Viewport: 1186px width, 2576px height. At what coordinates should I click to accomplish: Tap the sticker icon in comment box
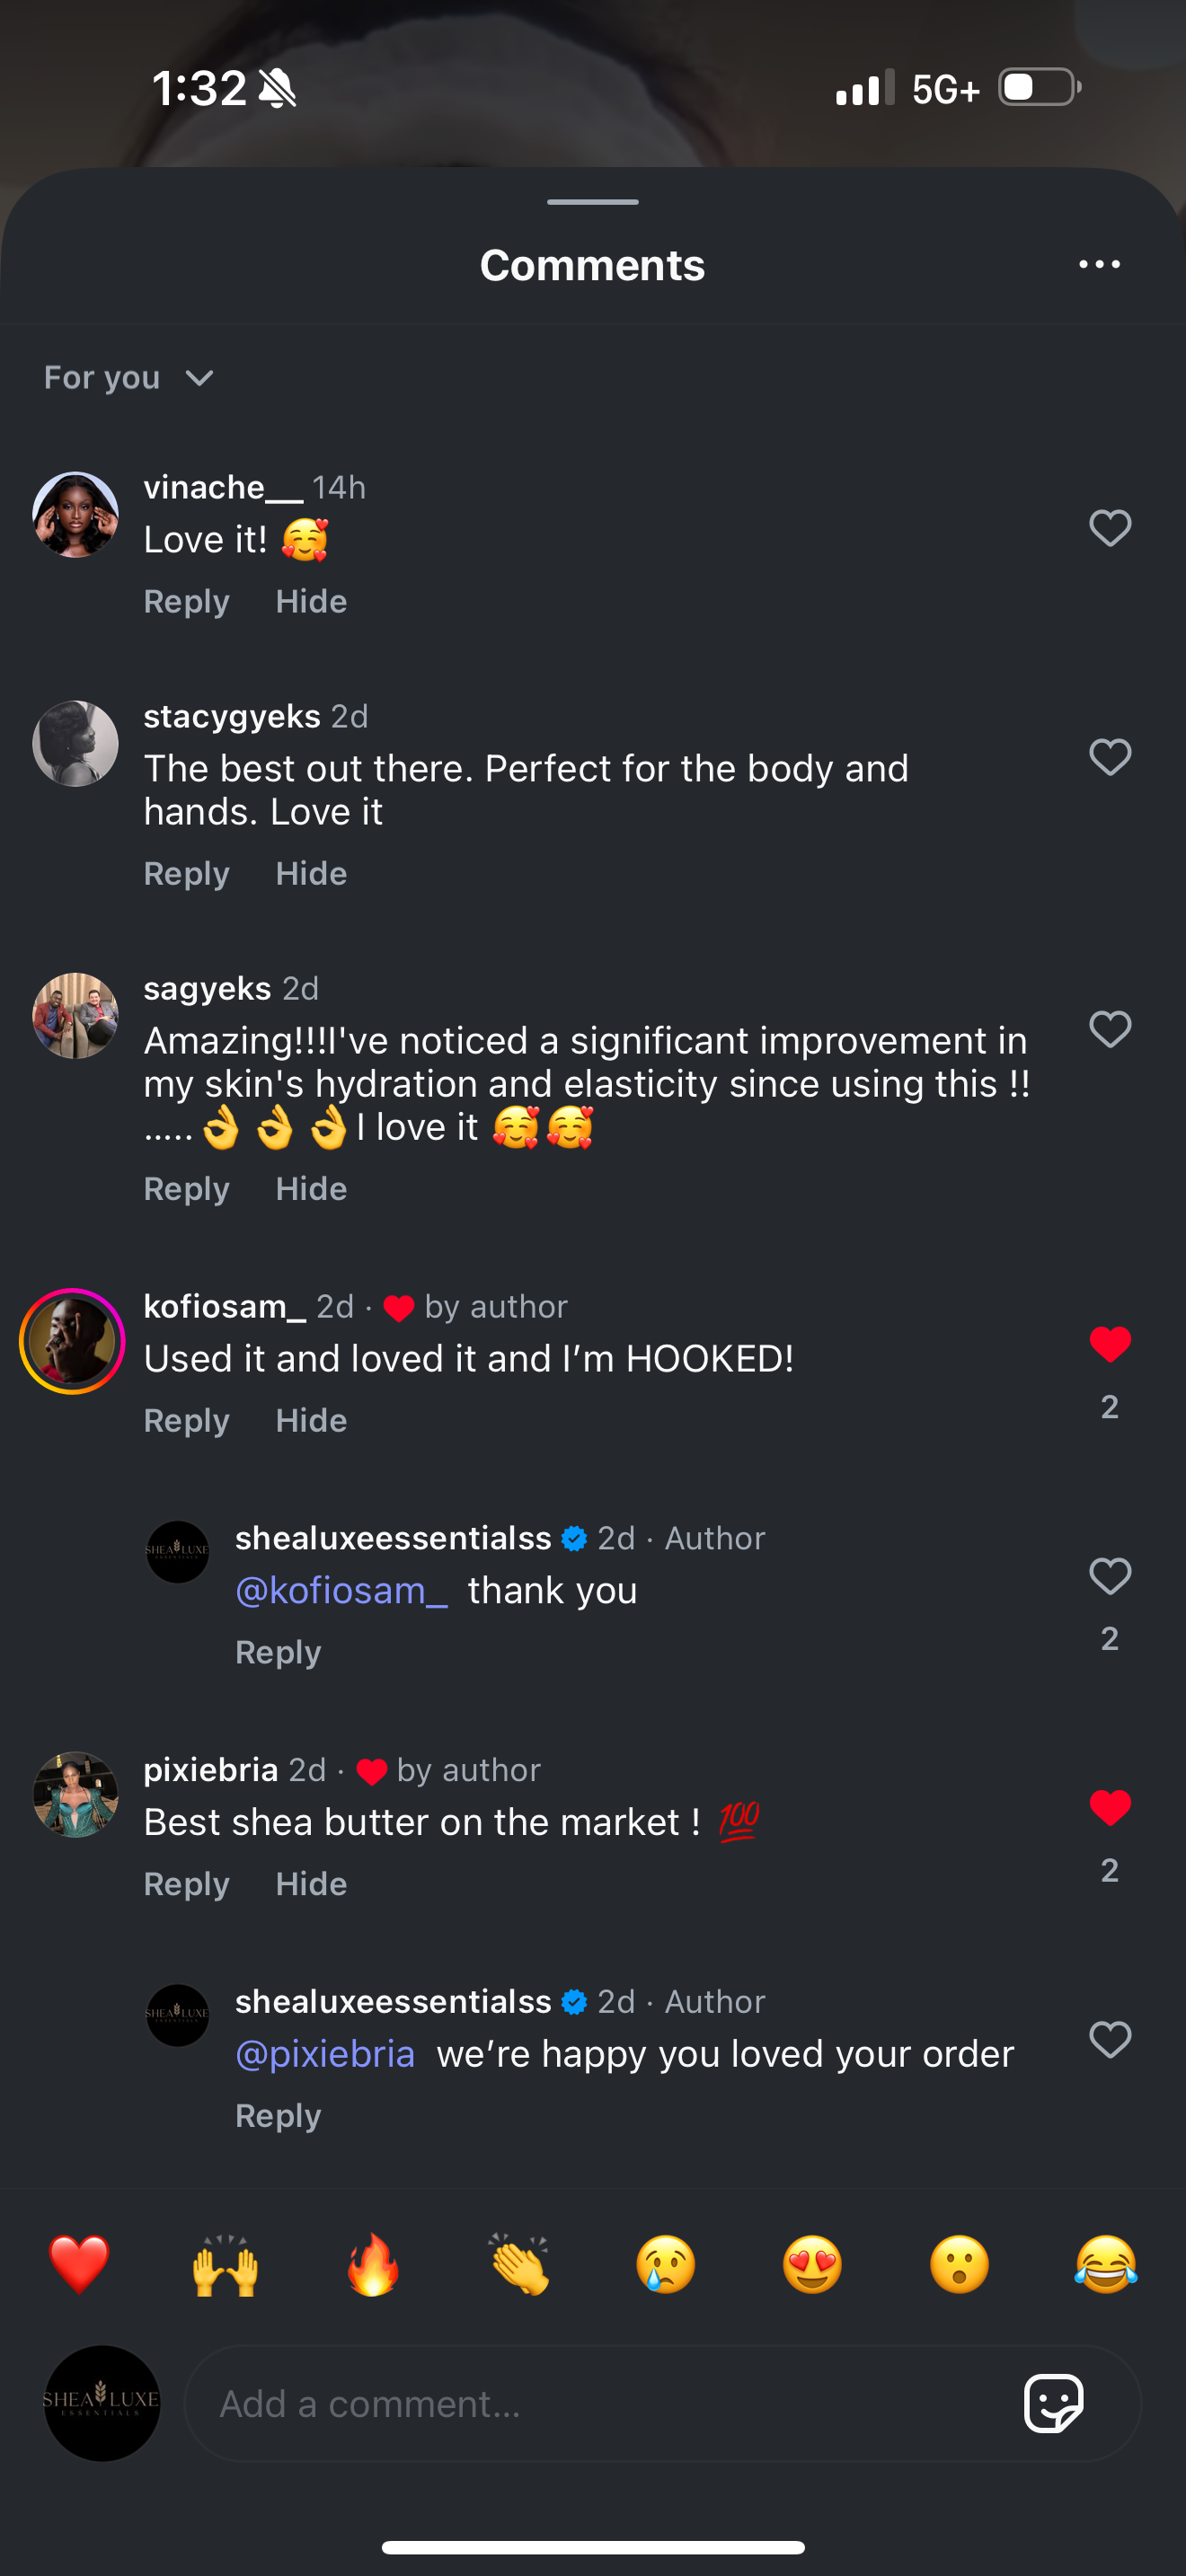point(1053,2402)
